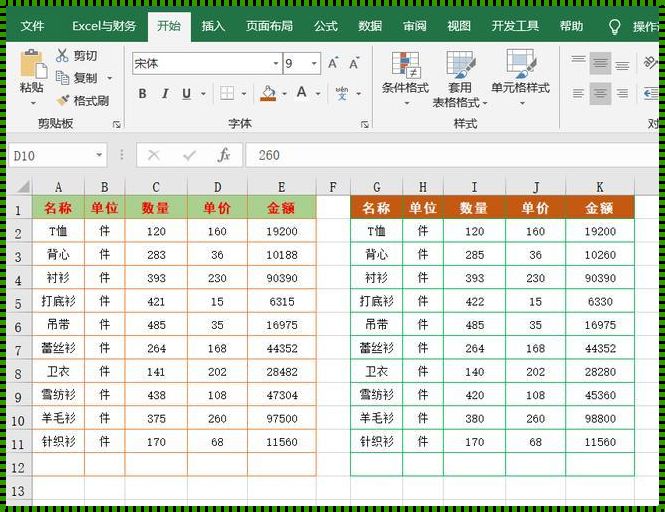Switch to Developer (开发工具) tab
Image resolution: width=665 pixels, height=512 pixels.
coord(515,26)
